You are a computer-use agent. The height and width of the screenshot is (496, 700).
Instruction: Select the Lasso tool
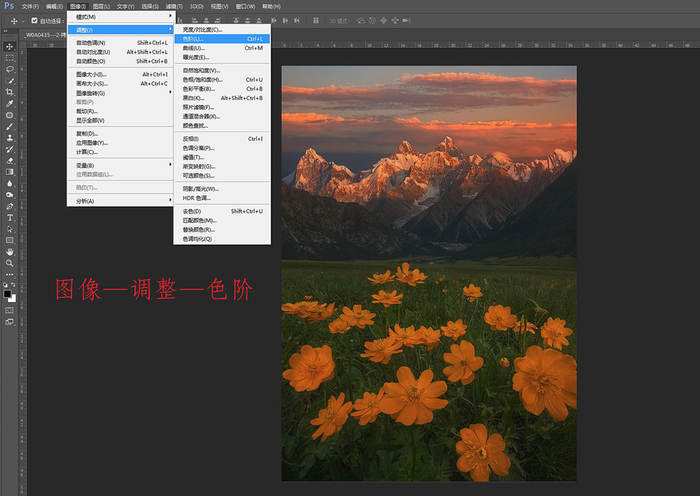(x=10, y=69)
